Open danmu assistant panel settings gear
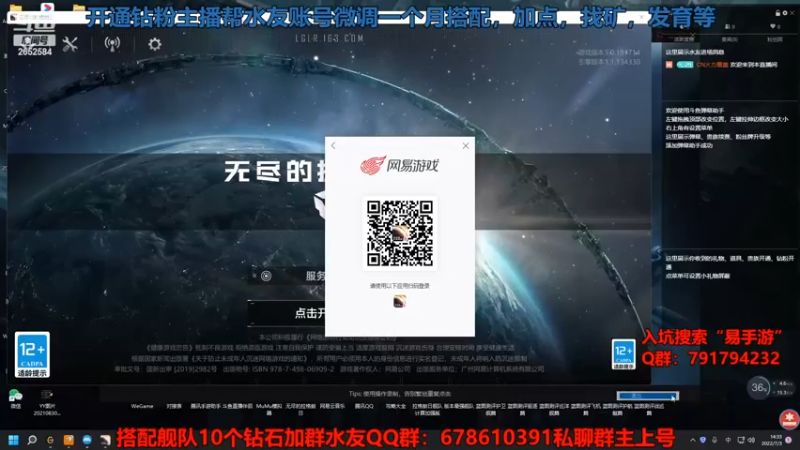 pos(785,13)
